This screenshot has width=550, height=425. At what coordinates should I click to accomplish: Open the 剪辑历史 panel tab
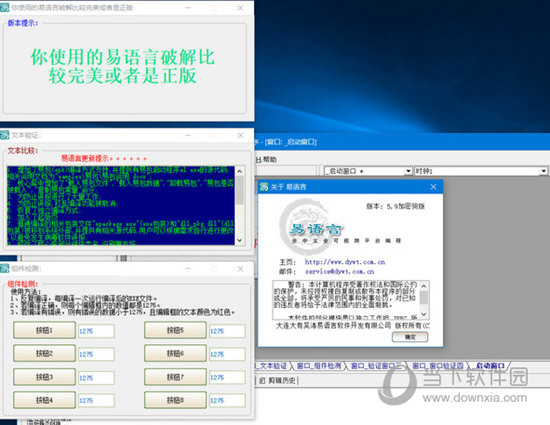279,380
